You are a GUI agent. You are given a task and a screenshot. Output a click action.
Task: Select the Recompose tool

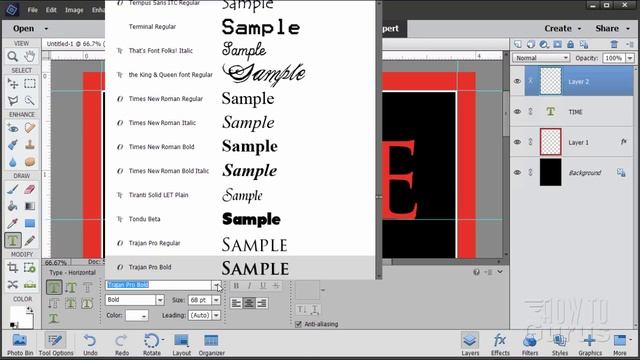click(29, 268)
